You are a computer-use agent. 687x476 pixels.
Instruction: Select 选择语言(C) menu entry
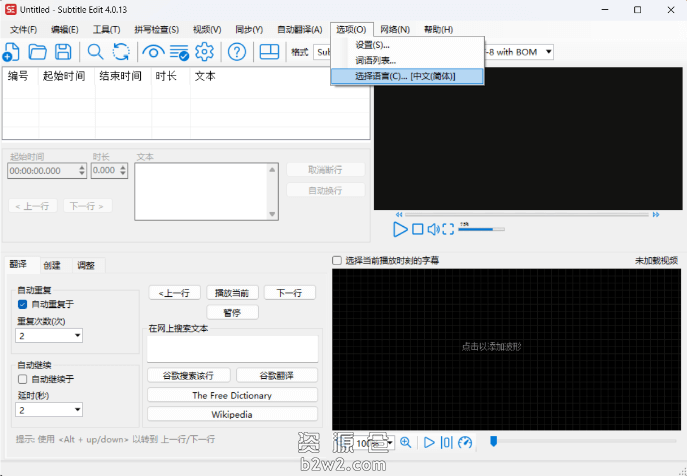[x=407, y=75]
